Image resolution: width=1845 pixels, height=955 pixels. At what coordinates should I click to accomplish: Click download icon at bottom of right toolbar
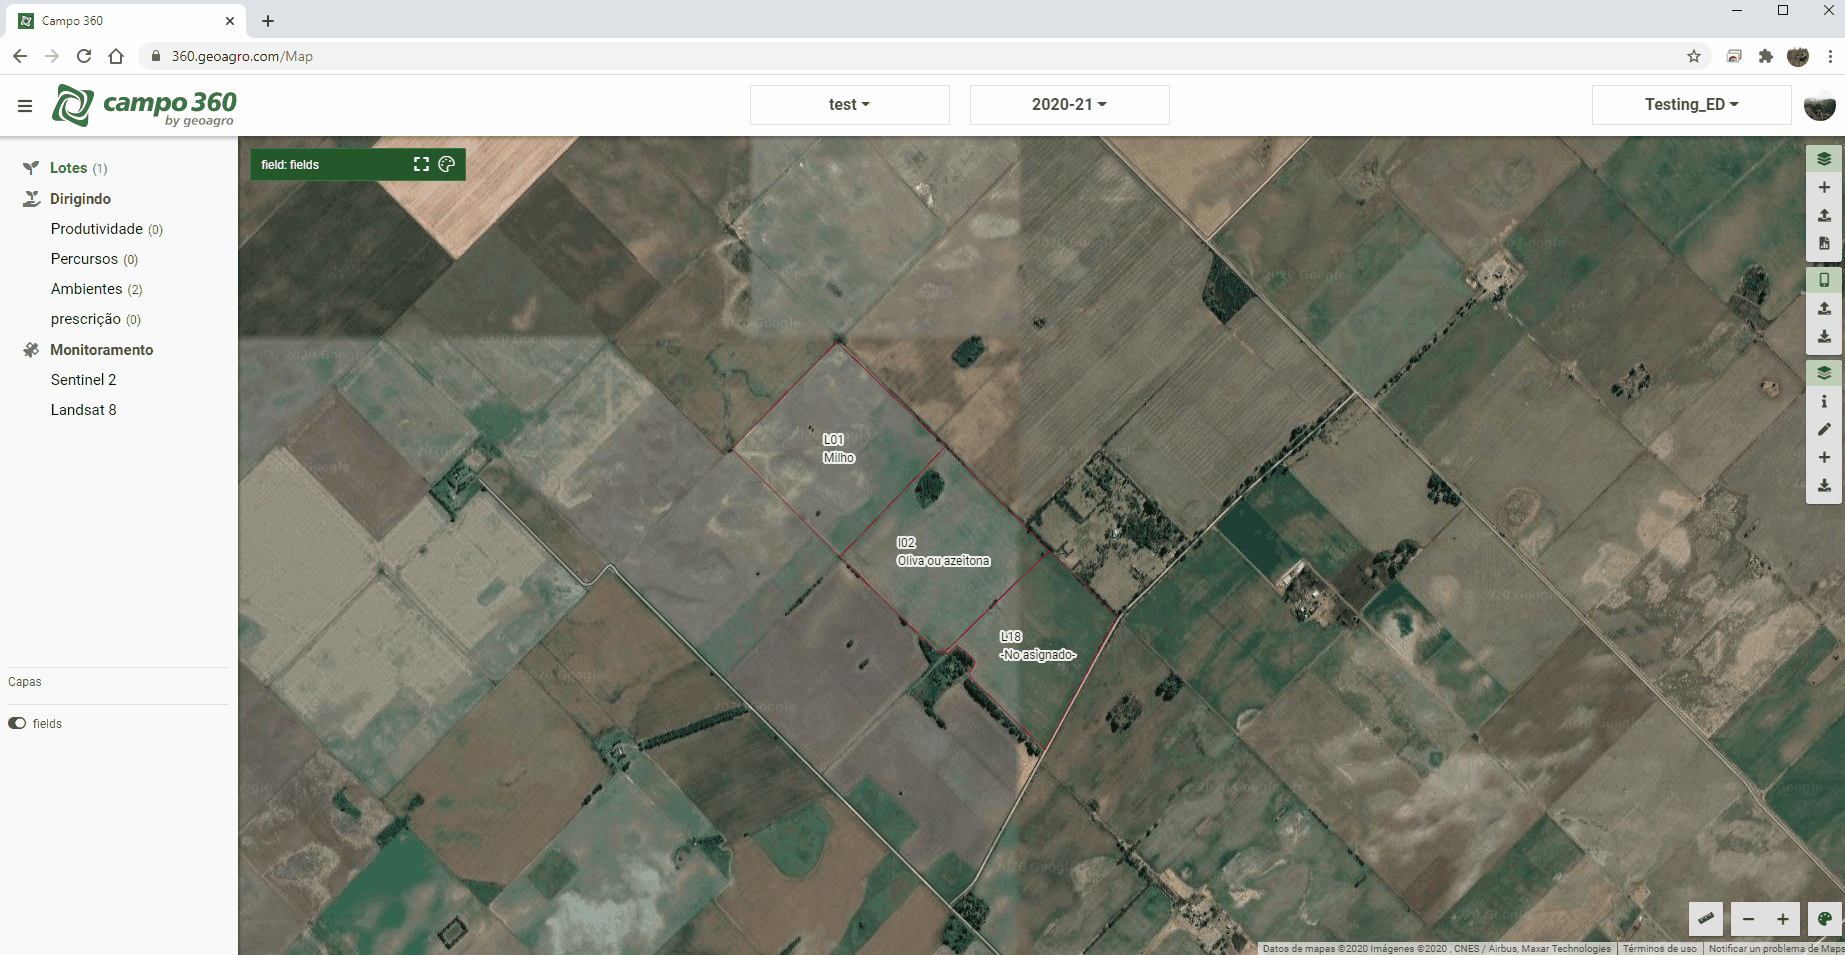point(1824,485)
